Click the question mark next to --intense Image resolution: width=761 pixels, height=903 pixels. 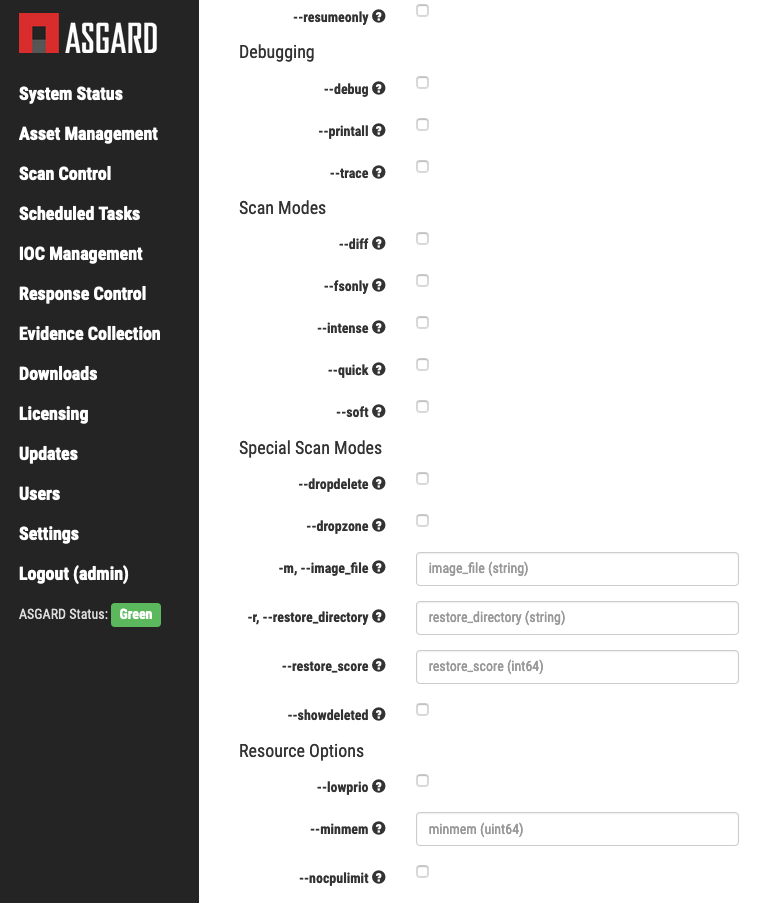379,328
